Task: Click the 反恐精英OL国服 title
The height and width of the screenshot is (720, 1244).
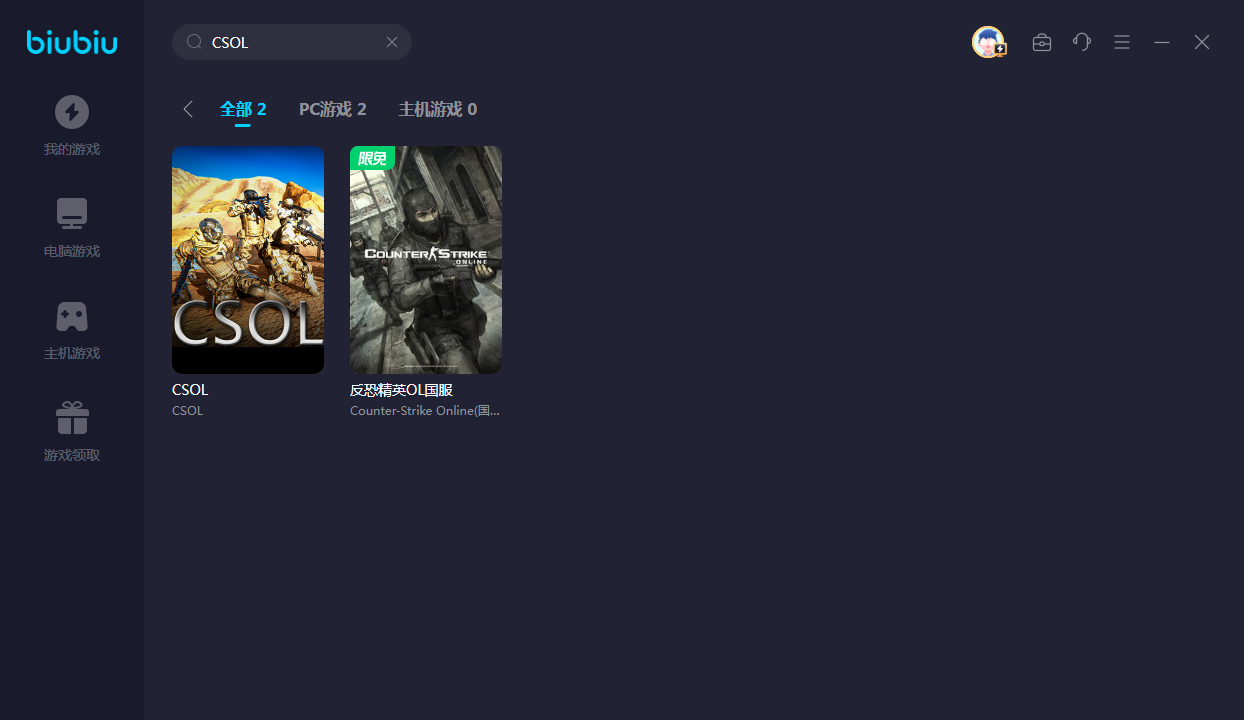Action: [x=401, y=390]
